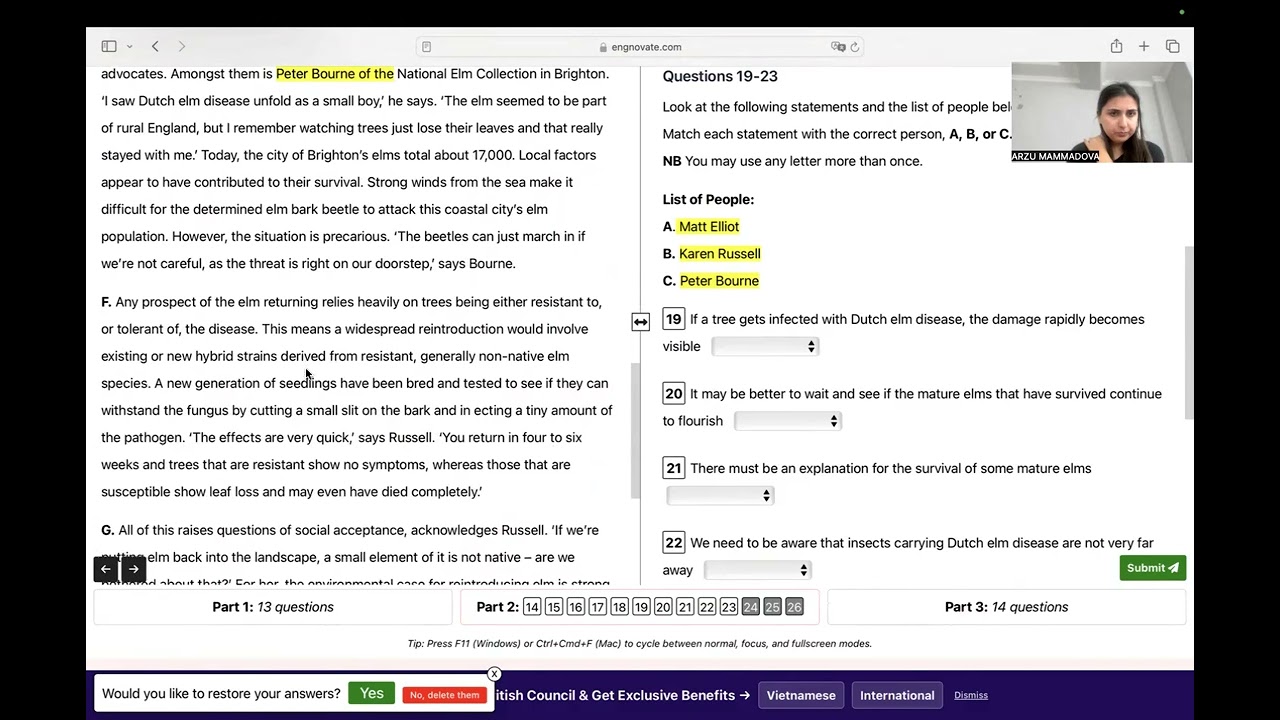Jump to question 21
This screenshot has height=720, width=1280.
tap(685, 607)
